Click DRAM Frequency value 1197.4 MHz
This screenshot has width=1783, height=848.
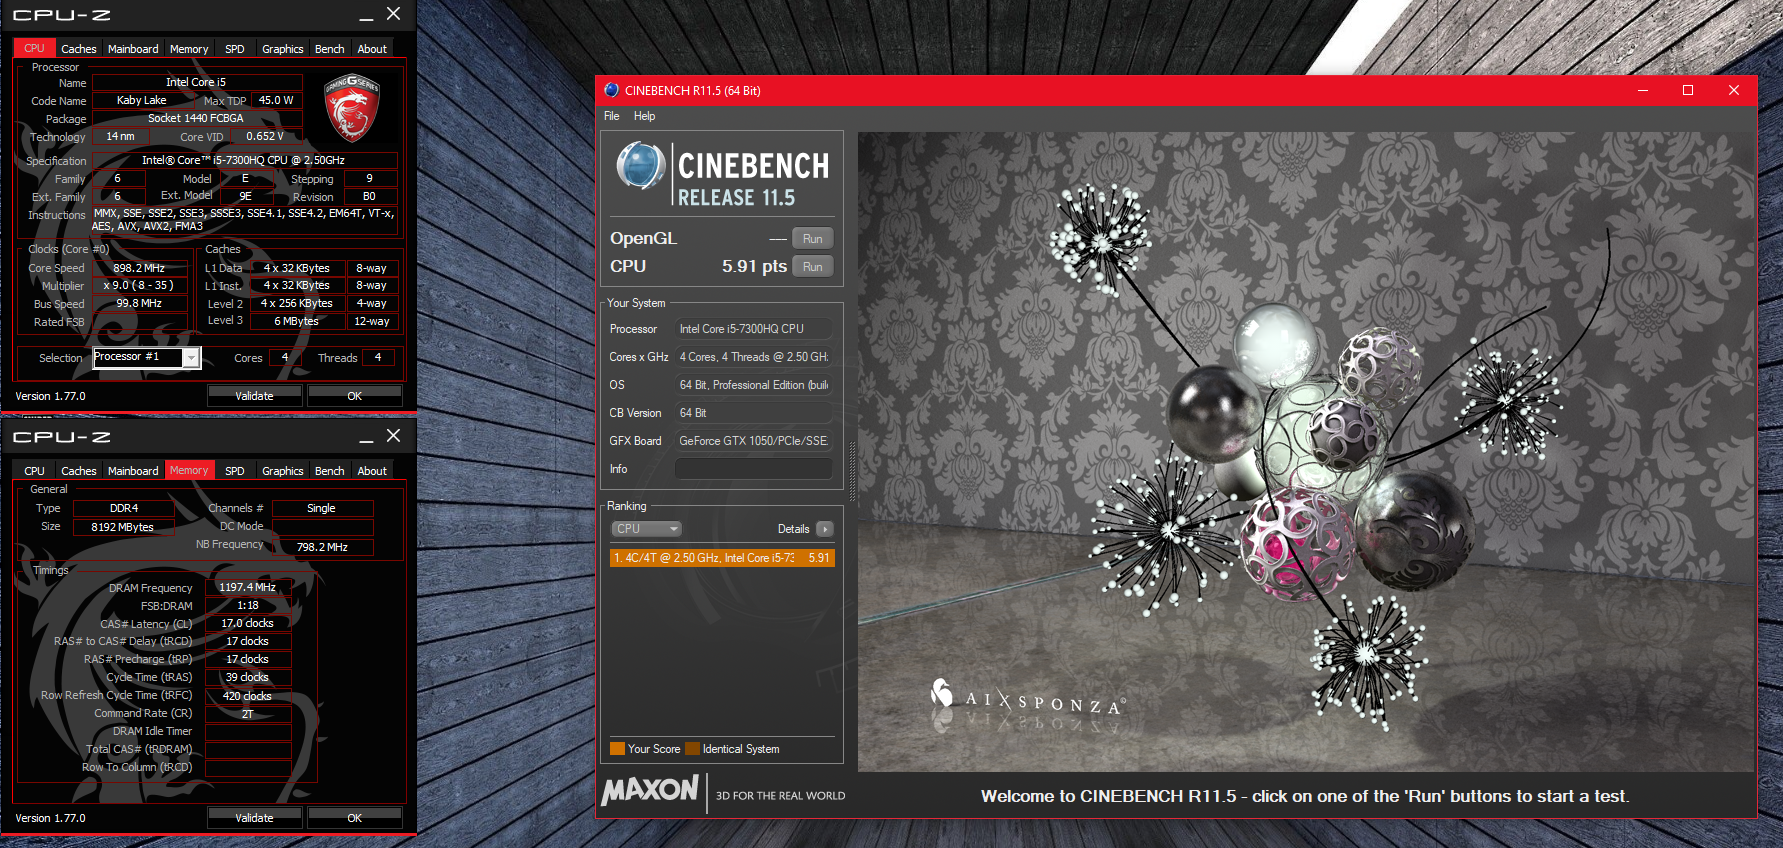pos(248,587)
